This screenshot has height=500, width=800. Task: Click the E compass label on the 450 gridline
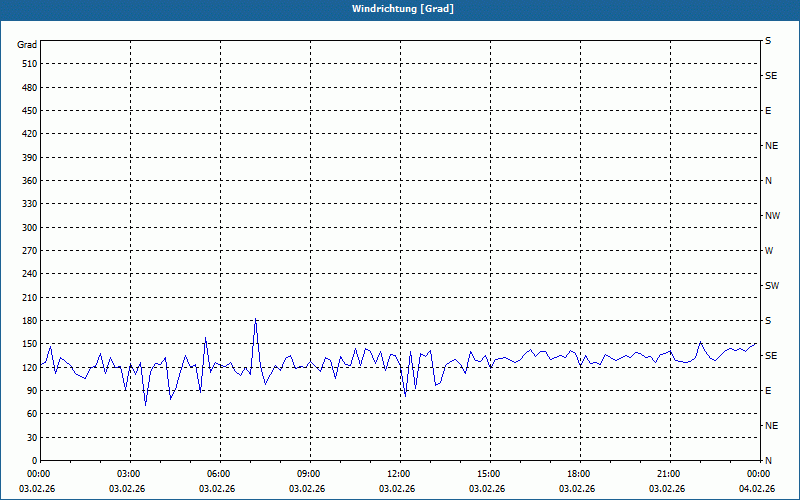pos(768,111)
